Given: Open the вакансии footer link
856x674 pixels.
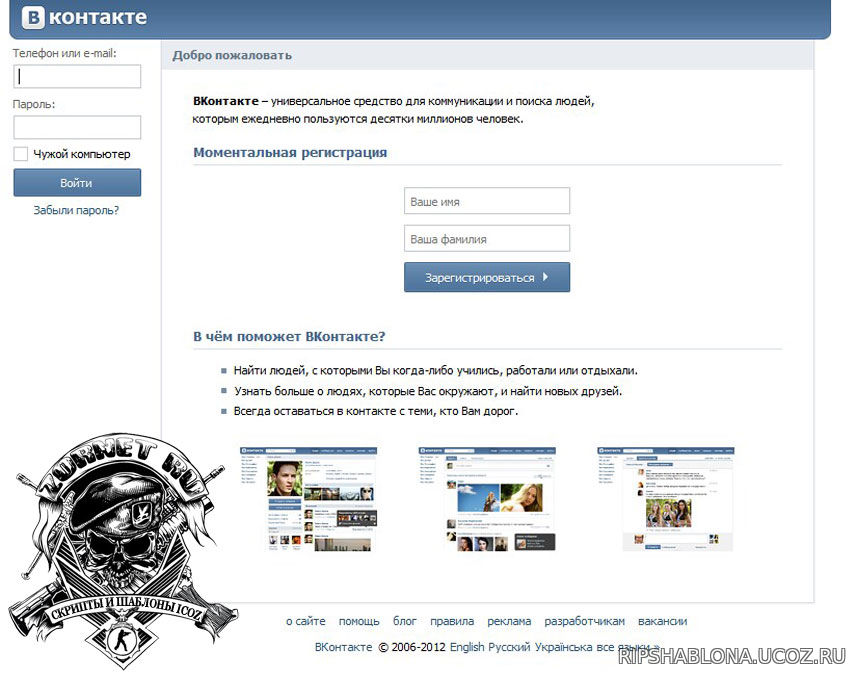Looking at the screenshot, I should 663,621.
